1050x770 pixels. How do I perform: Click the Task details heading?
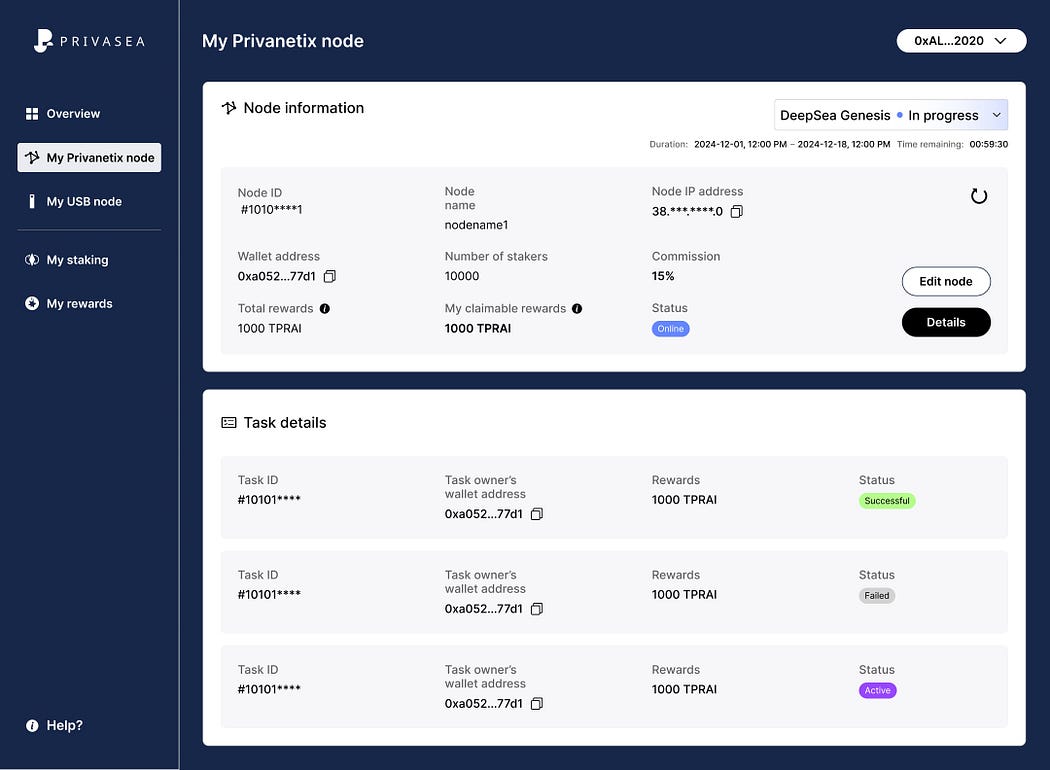click(x=285, y=422)
